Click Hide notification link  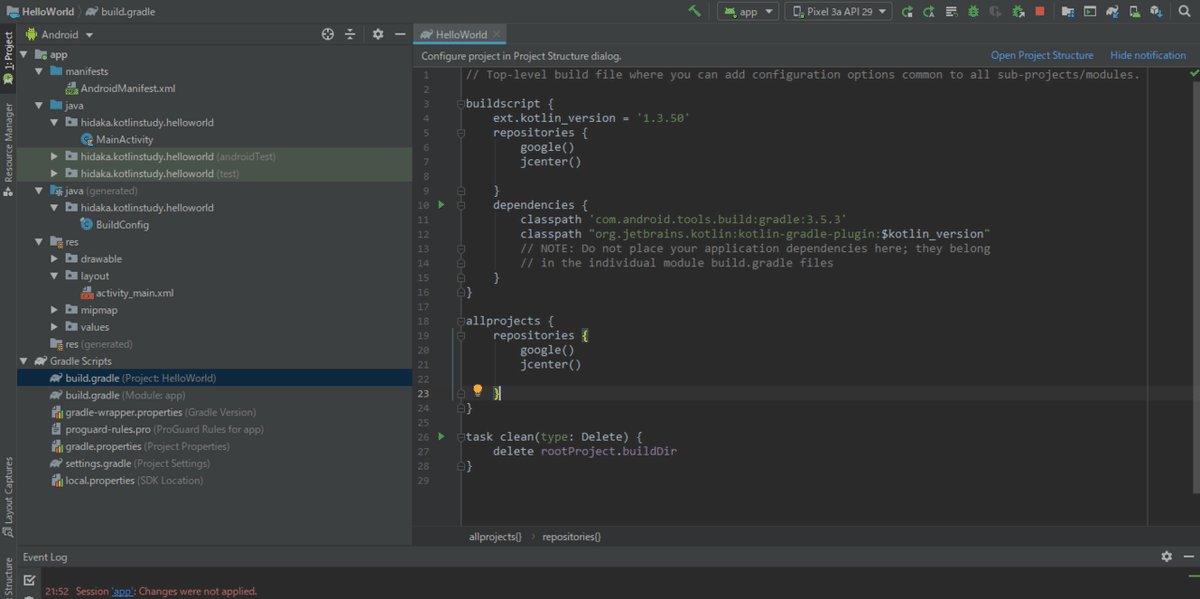(1148, 56)
